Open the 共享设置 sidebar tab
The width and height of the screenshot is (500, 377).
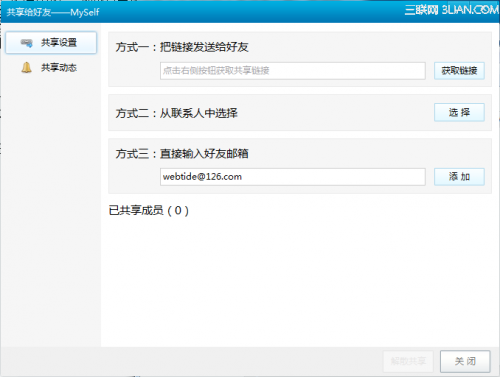(51, 43)
